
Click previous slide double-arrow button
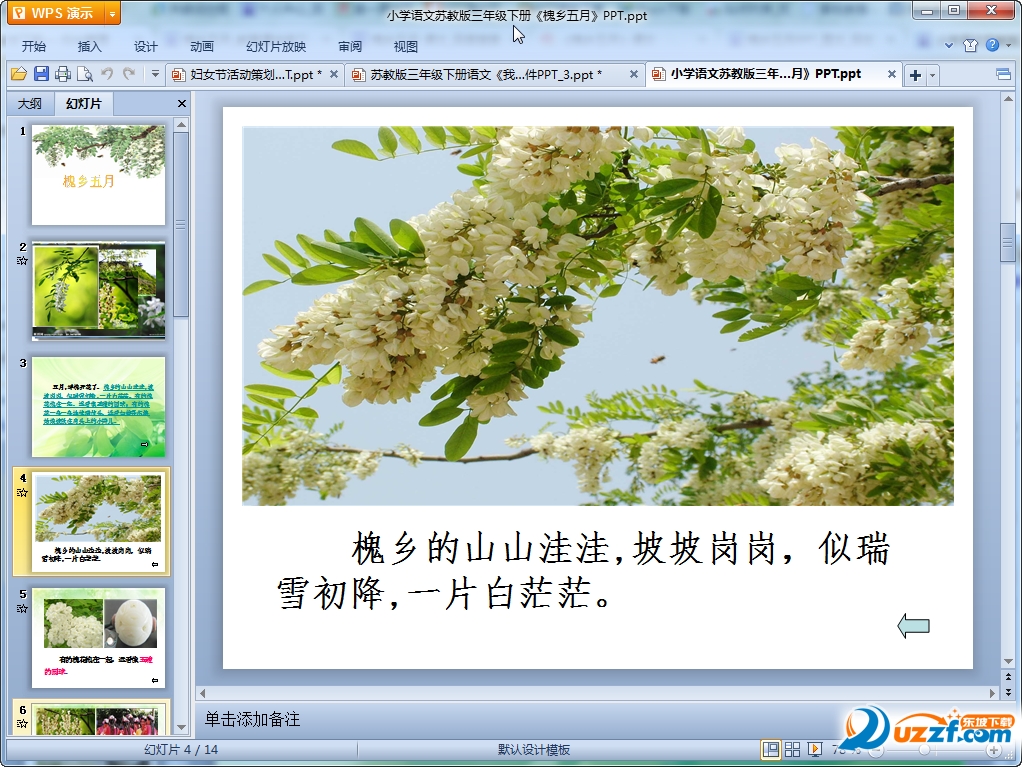pos(1008,678)
